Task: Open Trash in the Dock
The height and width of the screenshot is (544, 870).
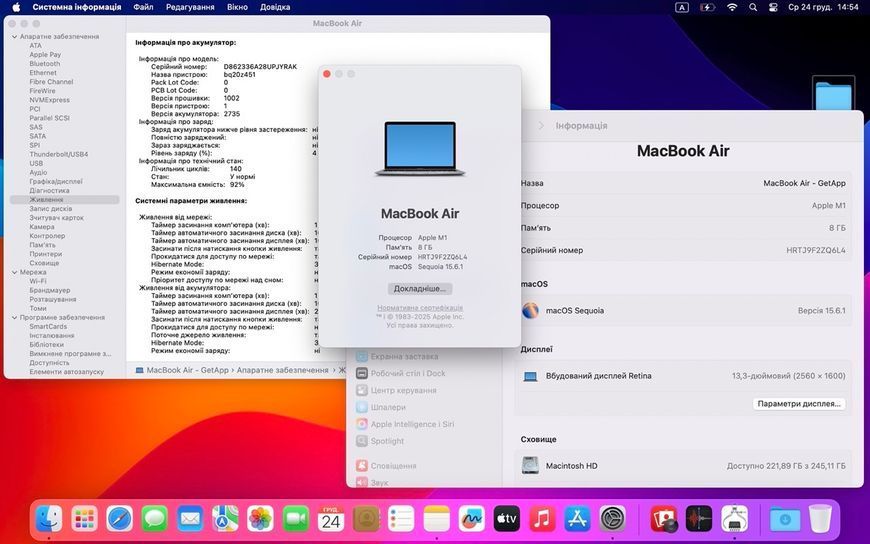Action: [820, 520]
